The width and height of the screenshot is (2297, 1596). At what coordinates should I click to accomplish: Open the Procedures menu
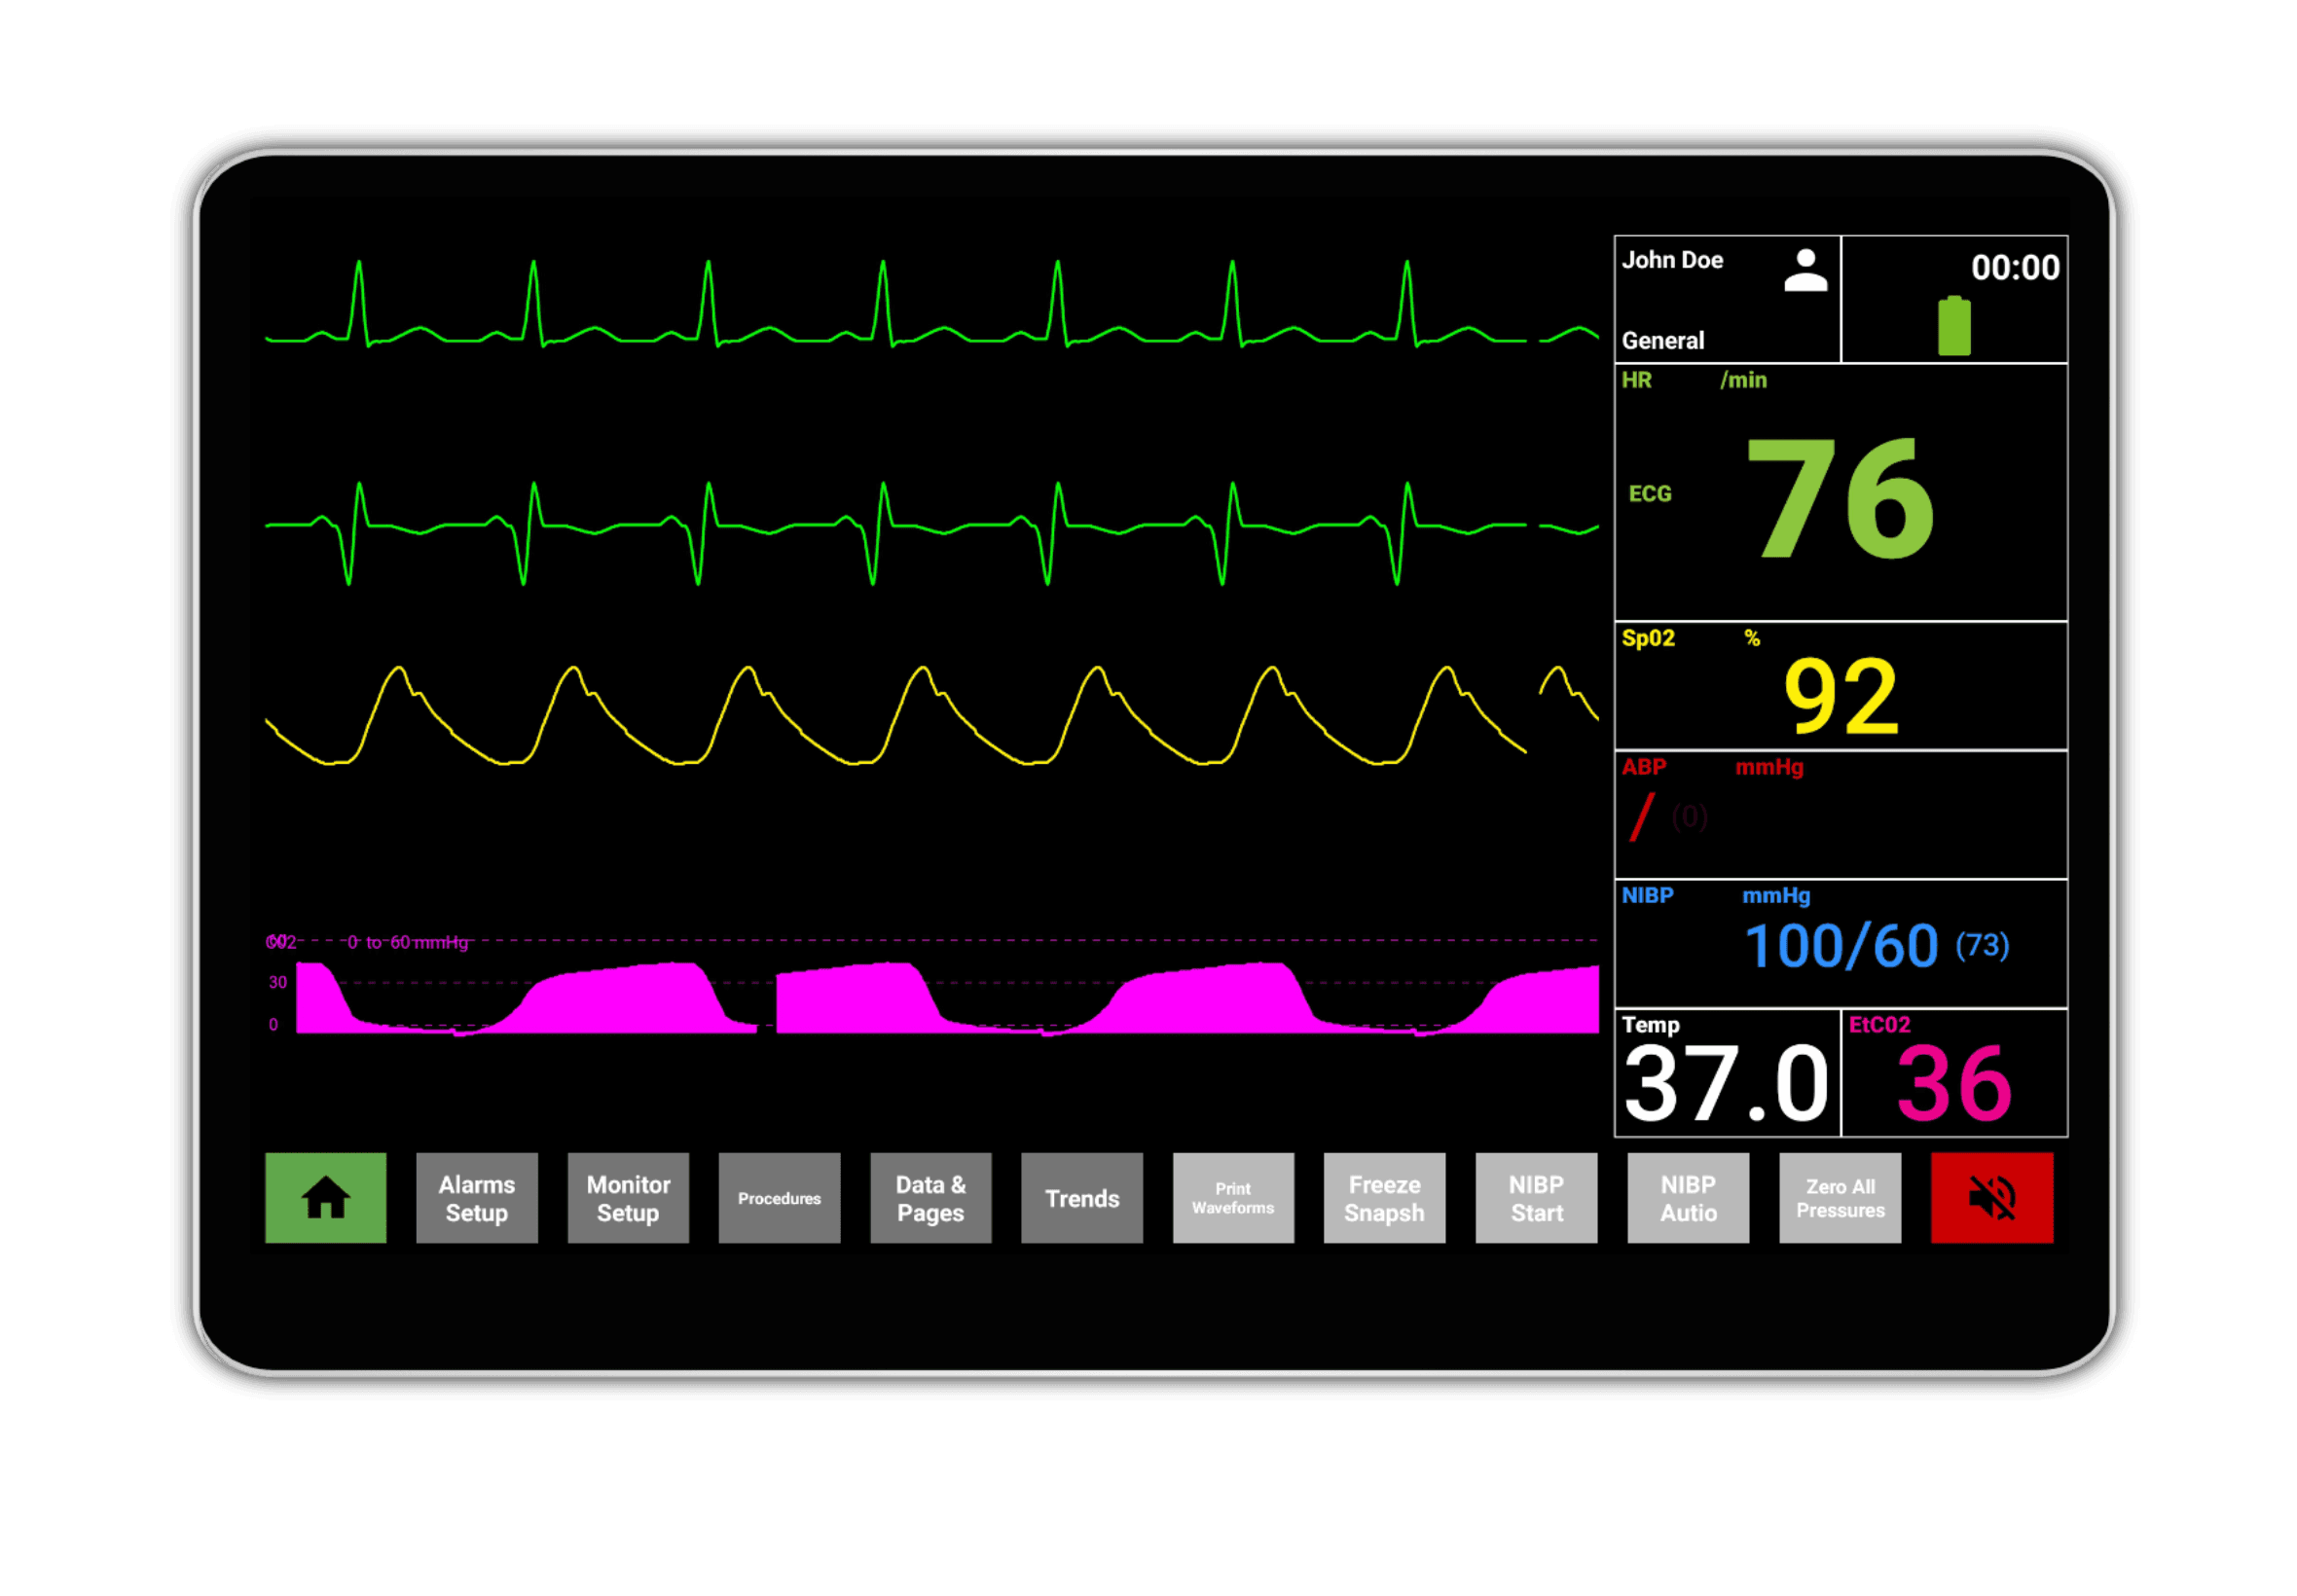[x=780, y=1197]
